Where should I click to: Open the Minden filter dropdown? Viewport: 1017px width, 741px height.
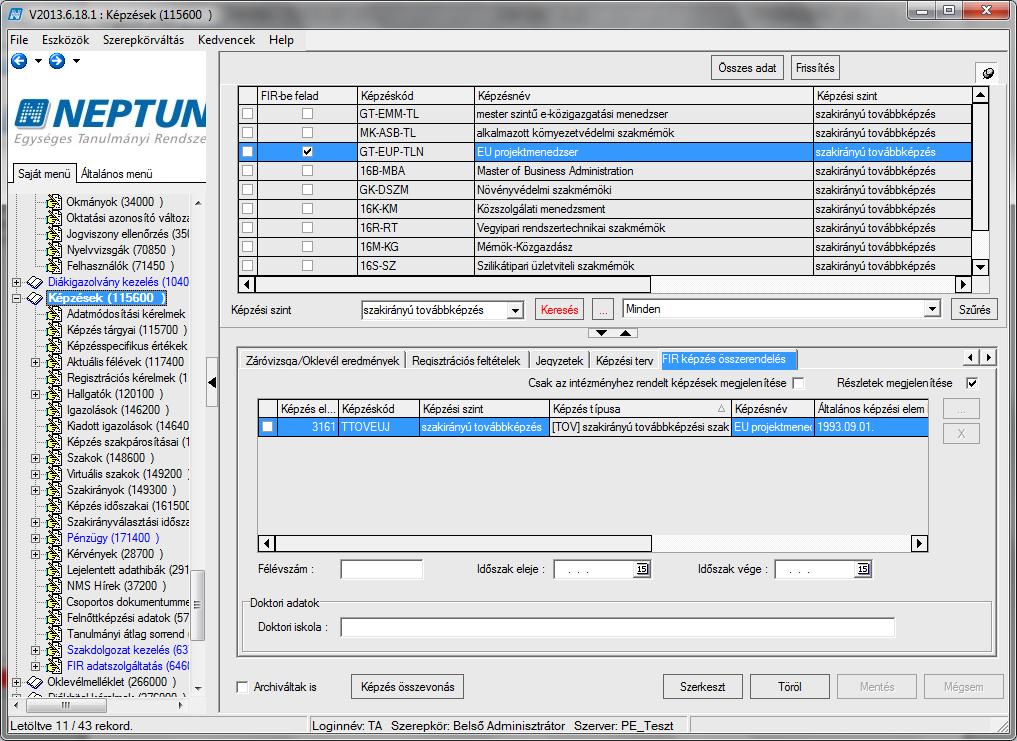[932, 309]
